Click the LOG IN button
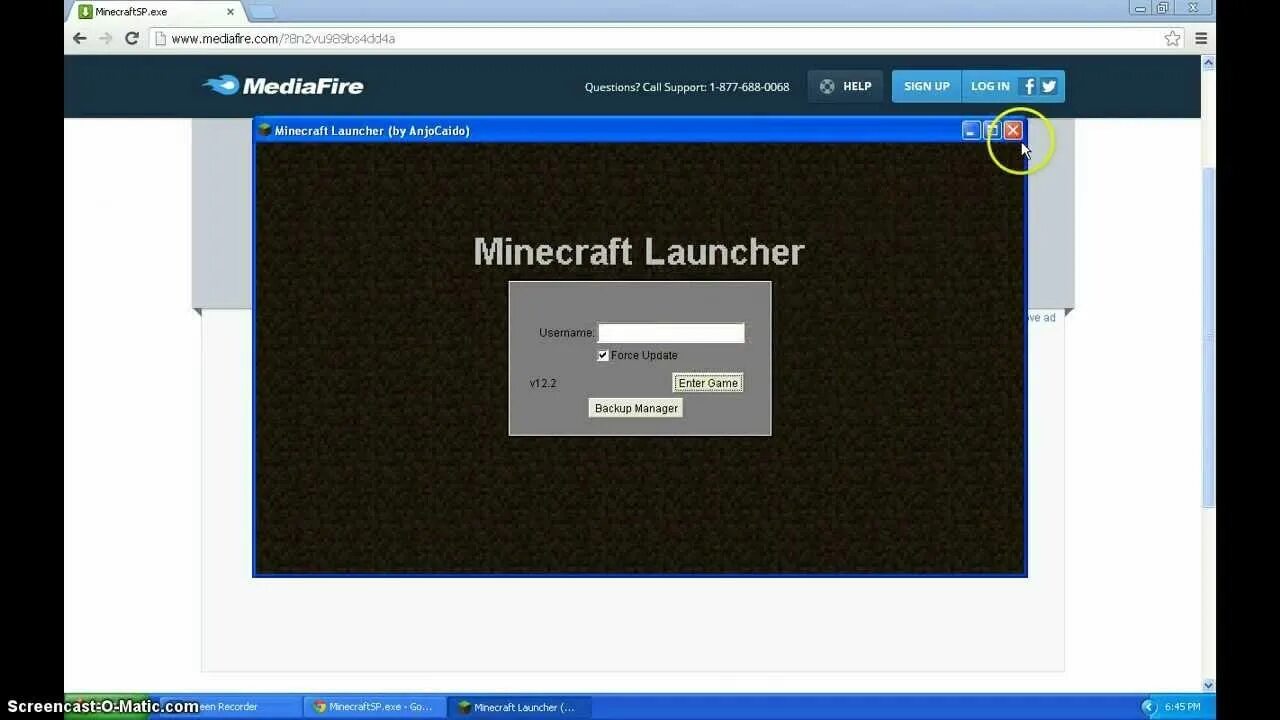This screenshot has height=720, width=1280. pos(990,86)
